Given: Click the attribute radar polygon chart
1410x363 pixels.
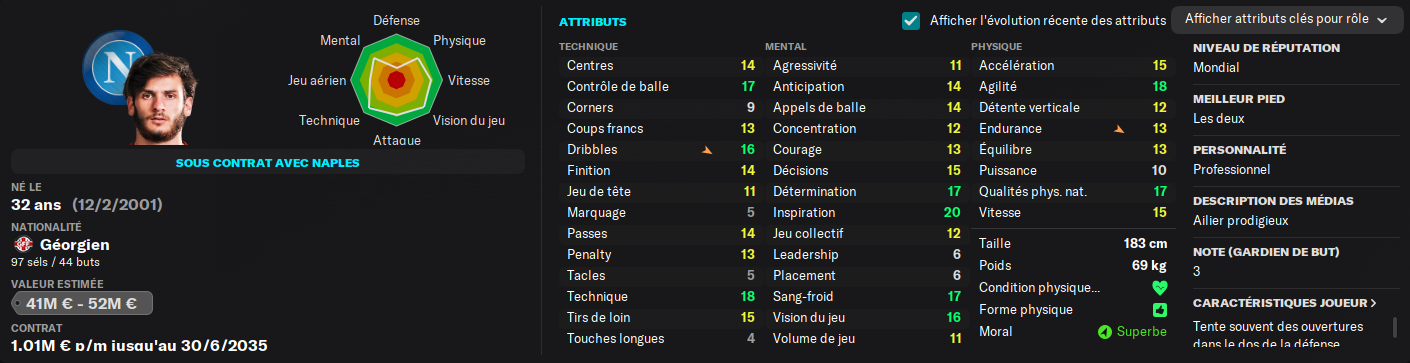Looking at the screenshot, I should tap(396, 79).
